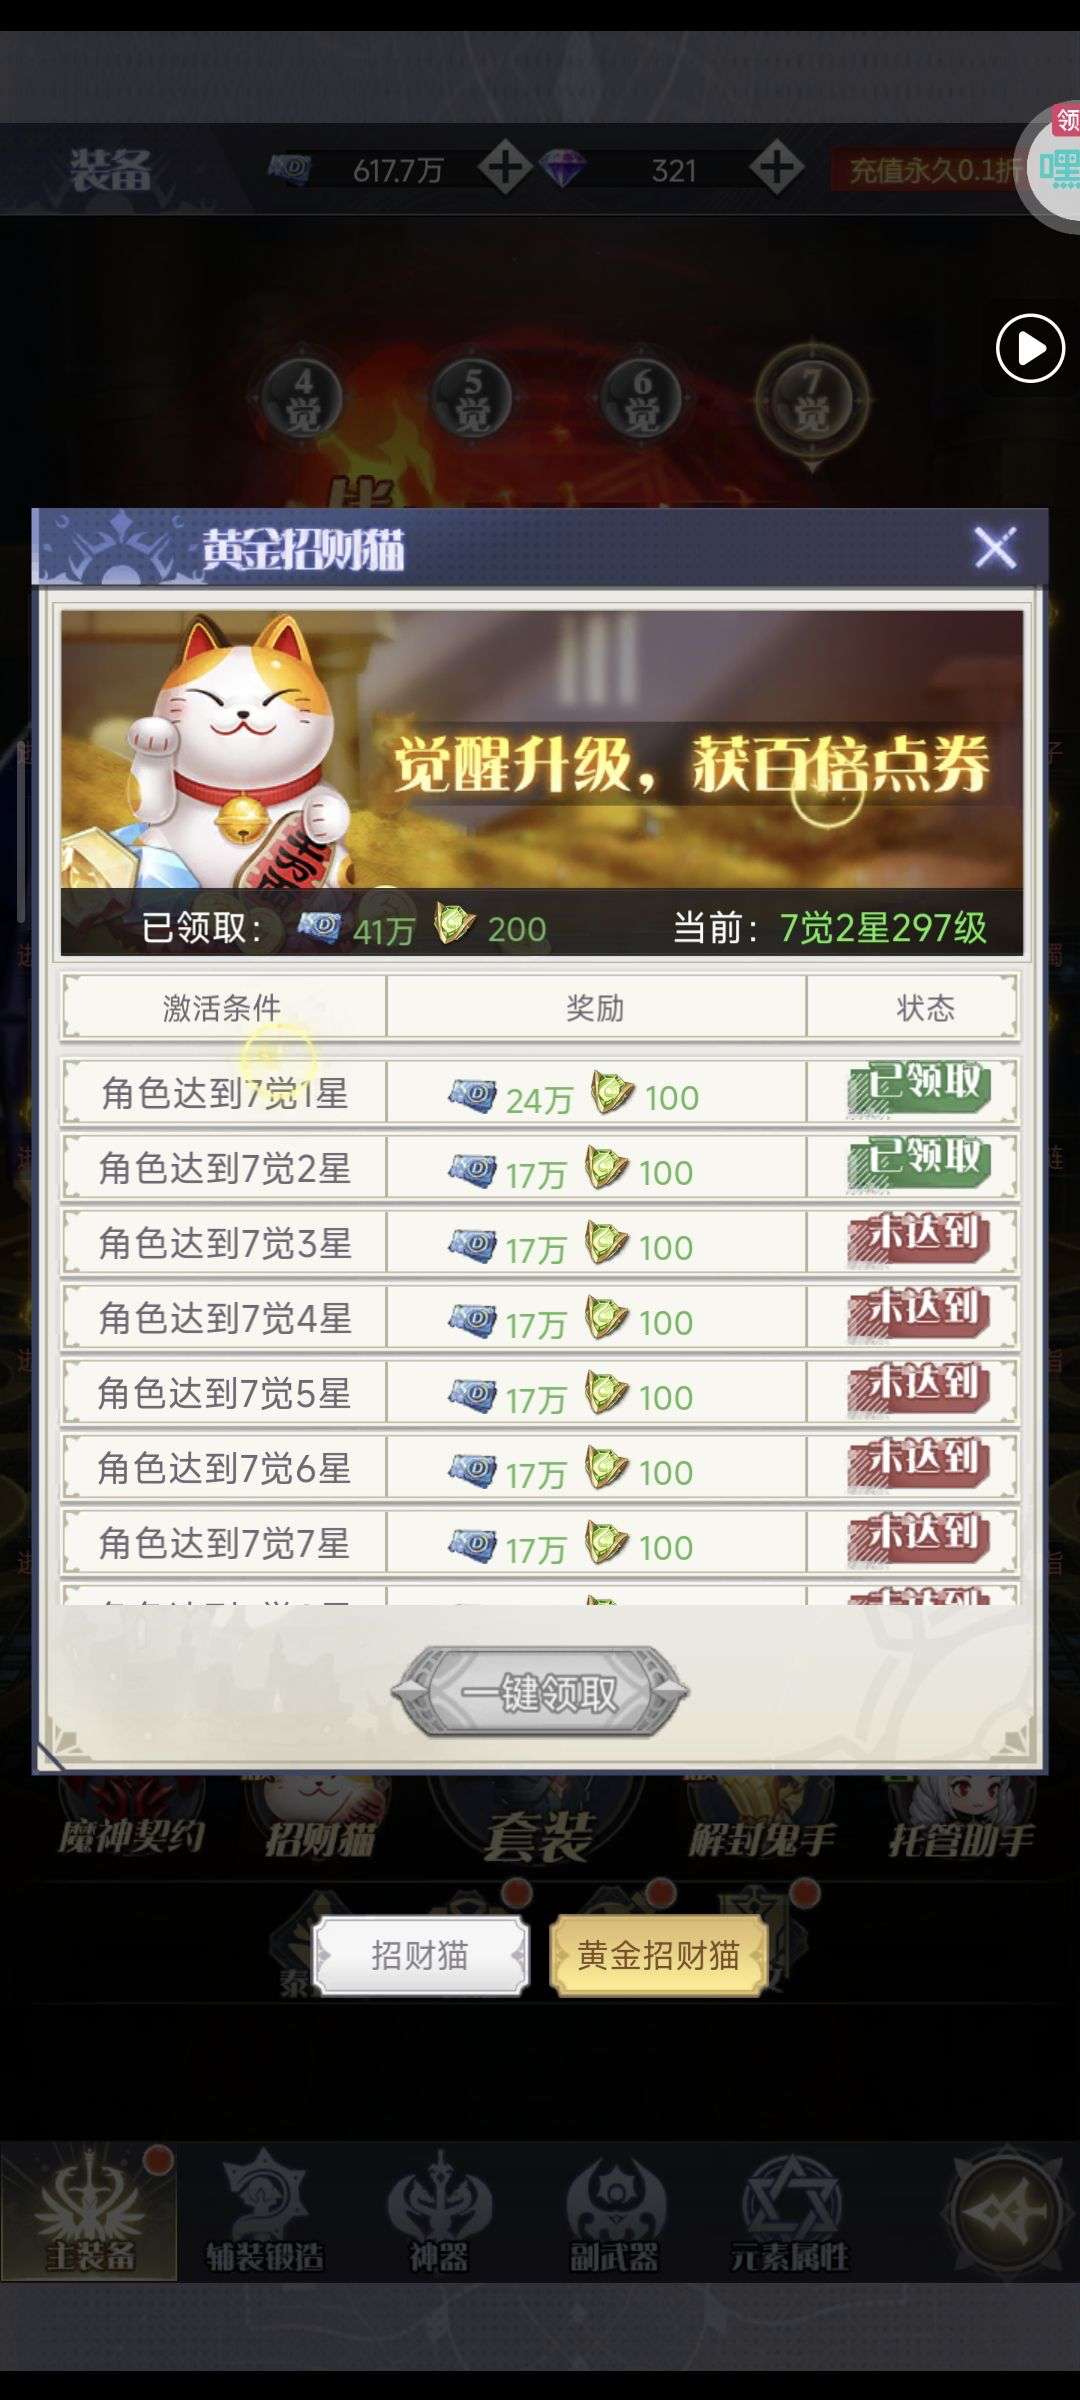Click the 未达到 status for 7觉3星
The height and width of the screenshot is (2400, 1080).
(920, 1240)
